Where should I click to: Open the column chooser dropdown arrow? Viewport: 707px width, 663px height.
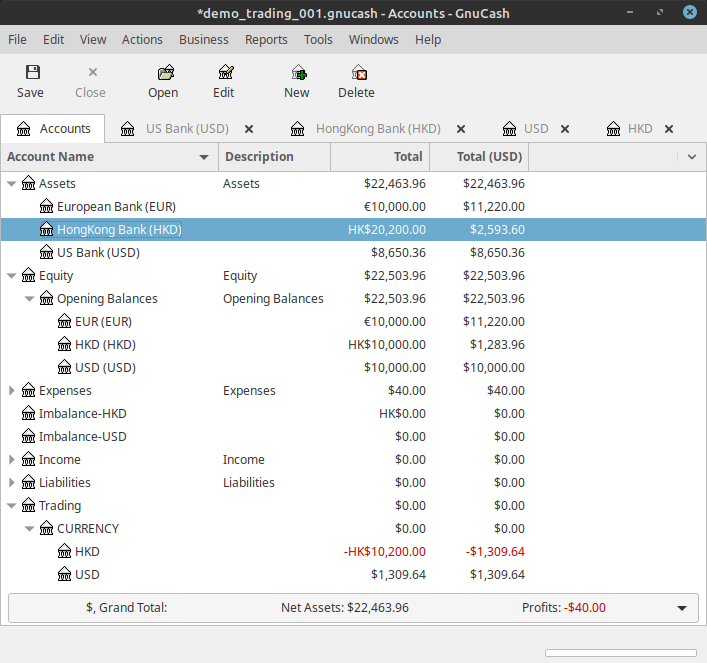(691, 157)
